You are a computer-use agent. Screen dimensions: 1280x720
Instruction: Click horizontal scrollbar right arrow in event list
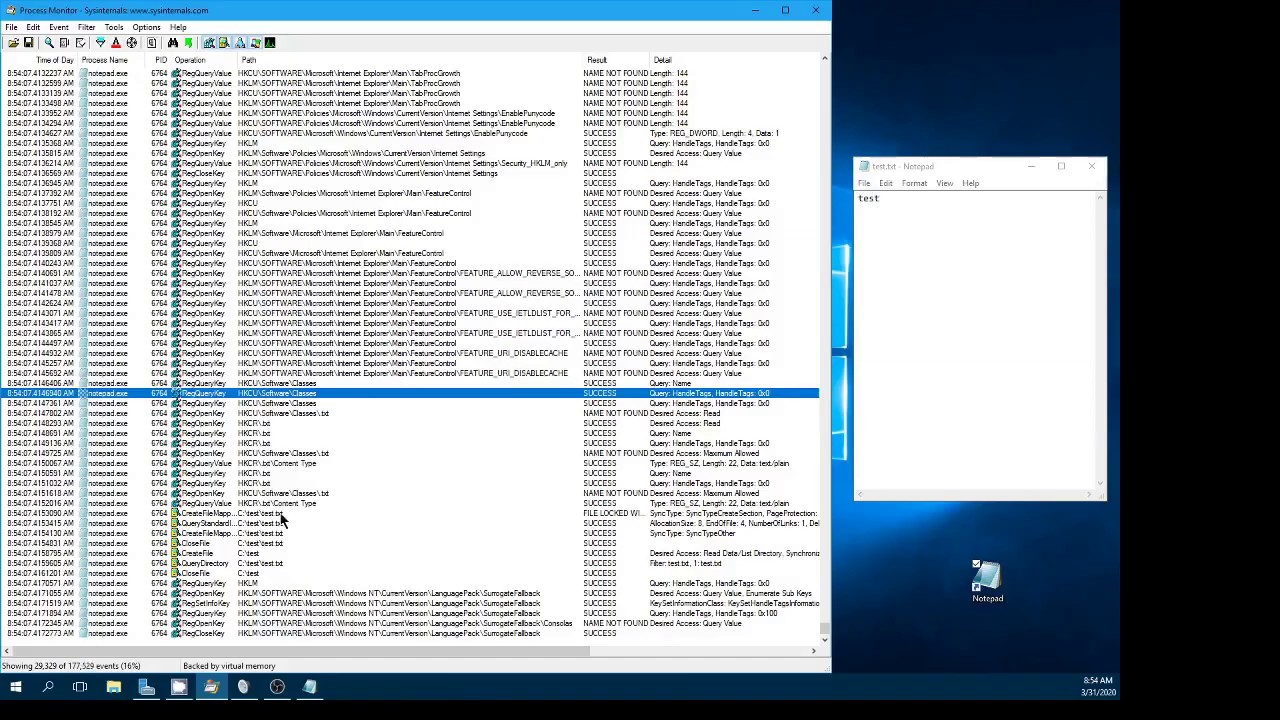pos(814,651)
